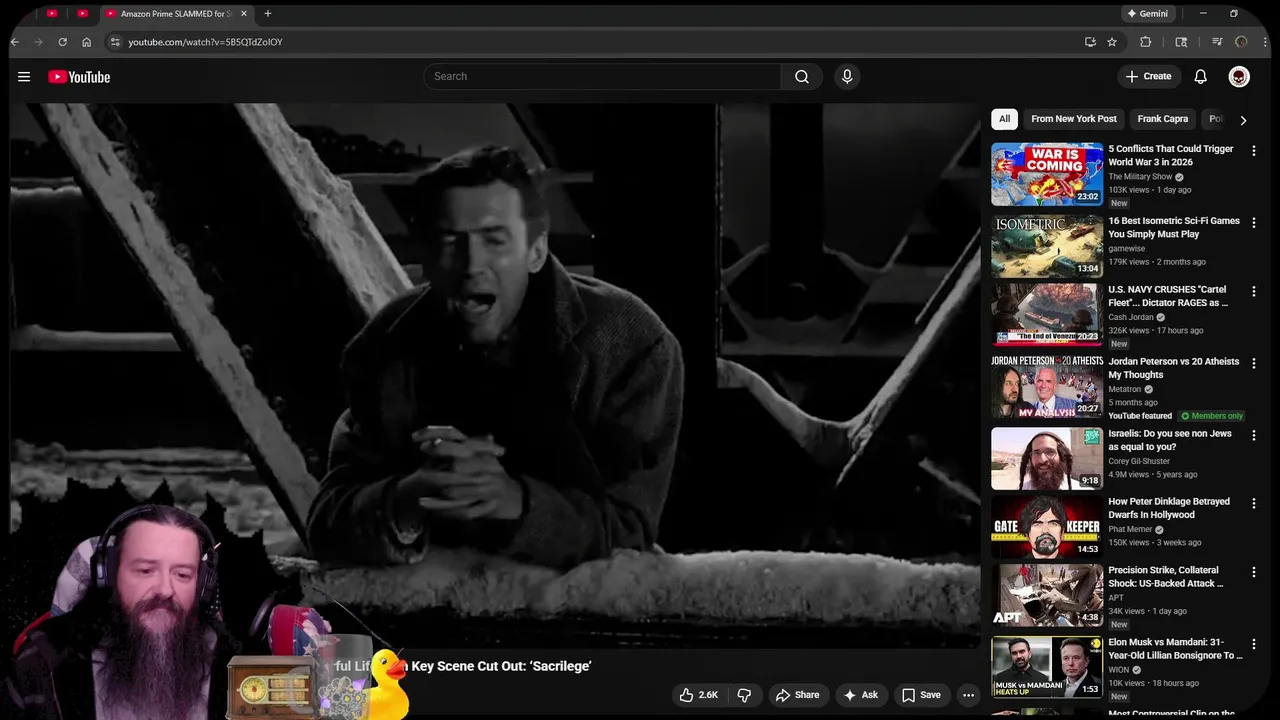Screen dimensions: 1280x720
Task: Open options for 16 Best Isometric Sci-Fi Games
Action: [1253, 223]
